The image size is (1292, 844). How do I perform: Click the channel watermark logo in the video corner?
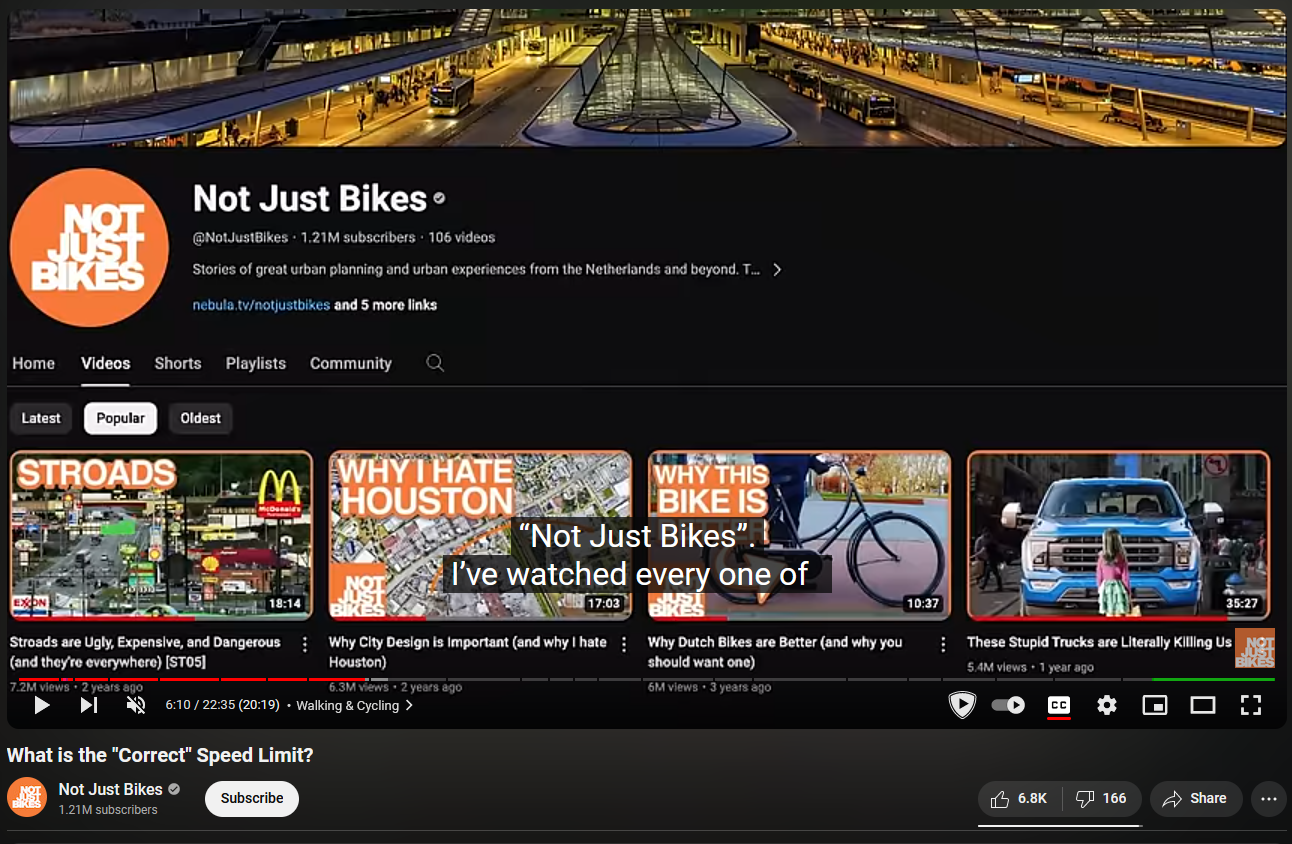pos(1255,648)
